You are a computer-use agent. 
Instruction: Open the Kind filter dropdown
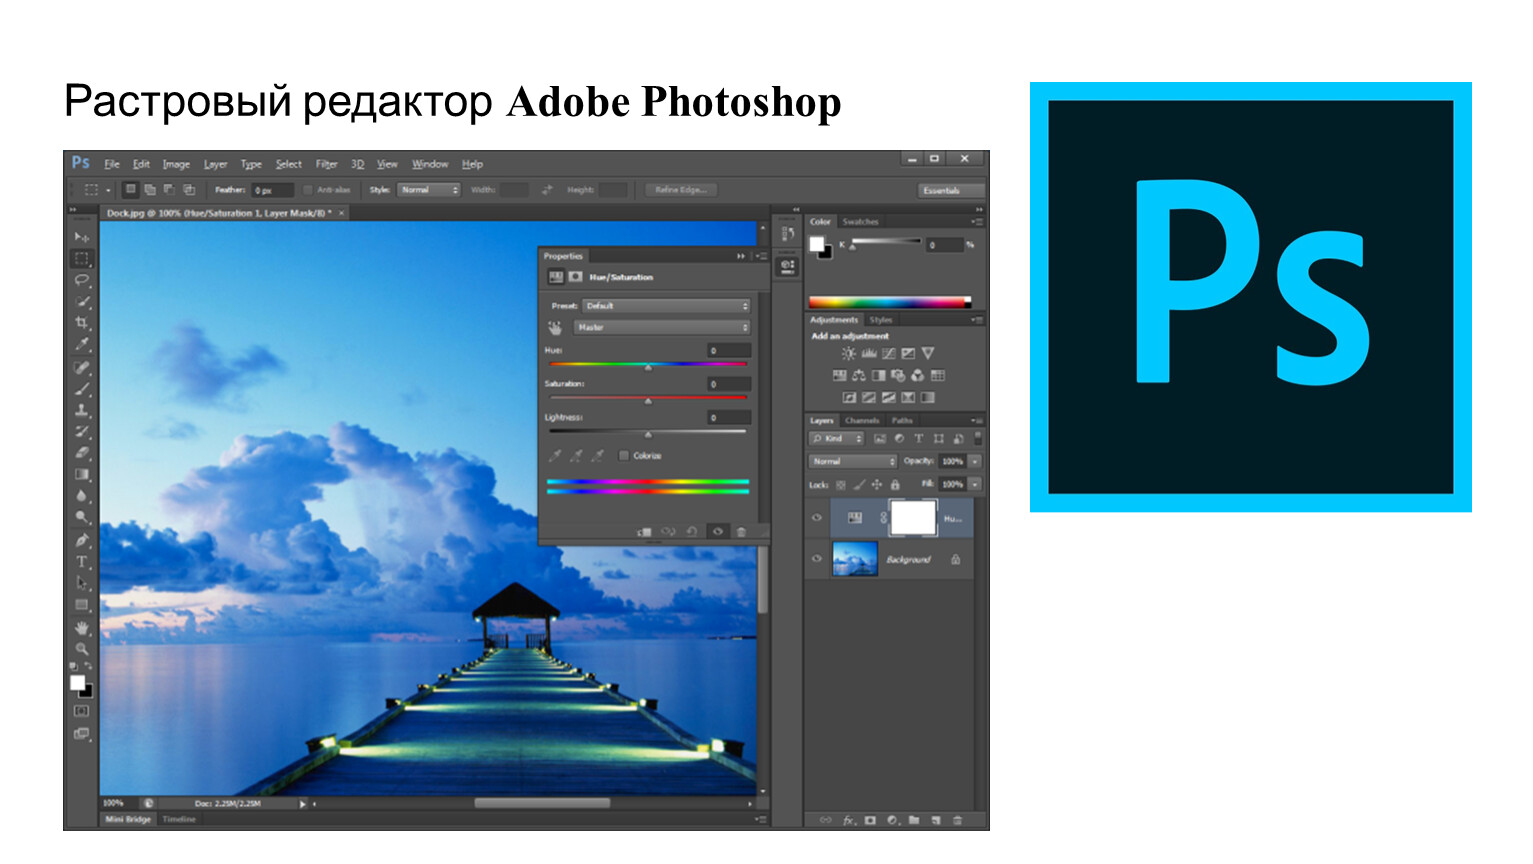coord(837,438)
